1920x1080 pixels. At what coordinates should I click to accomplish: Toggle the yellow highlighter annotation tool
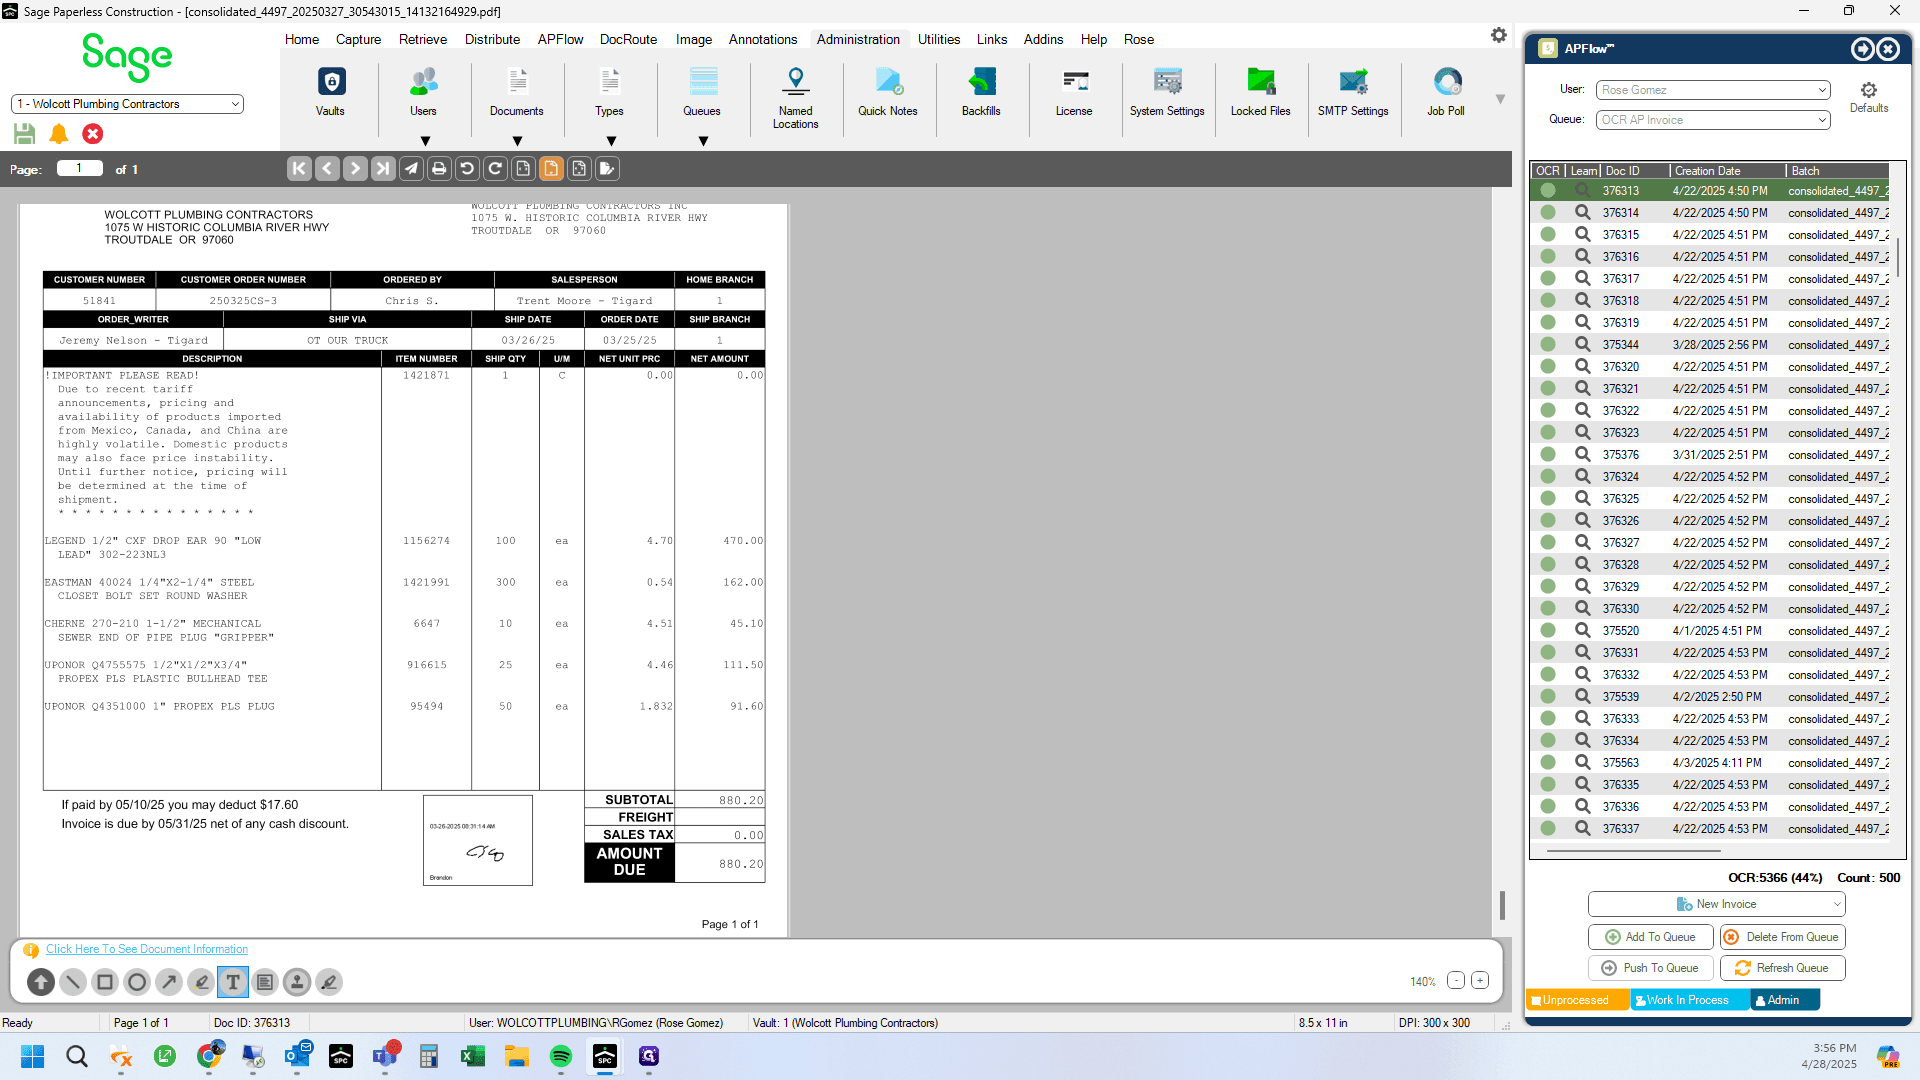[x=201, y=982]
